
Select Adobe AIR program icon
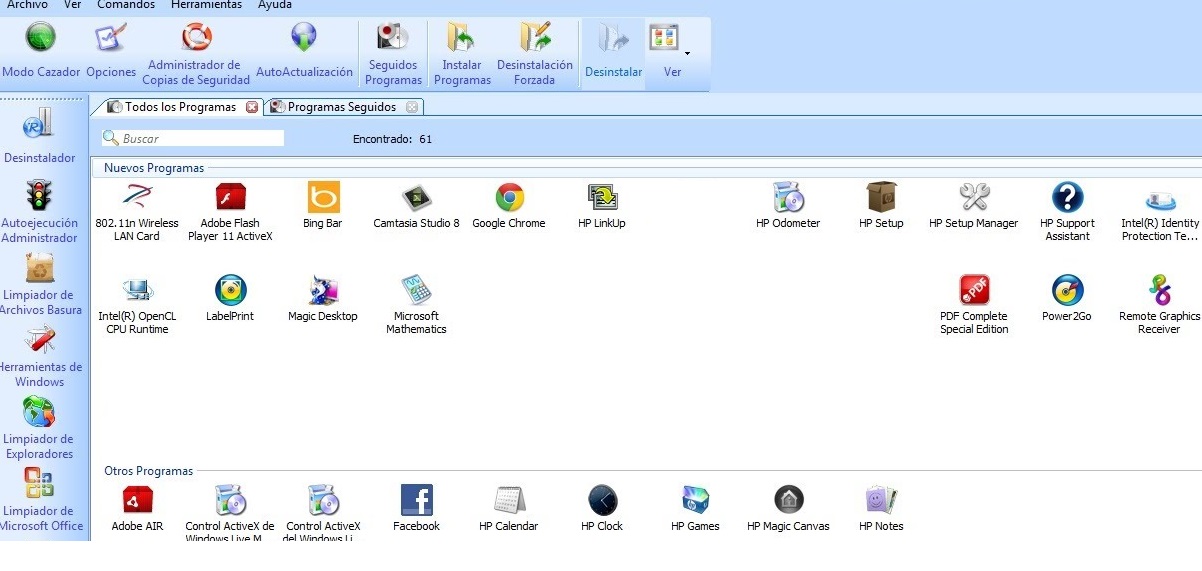[x=137, y=508]
